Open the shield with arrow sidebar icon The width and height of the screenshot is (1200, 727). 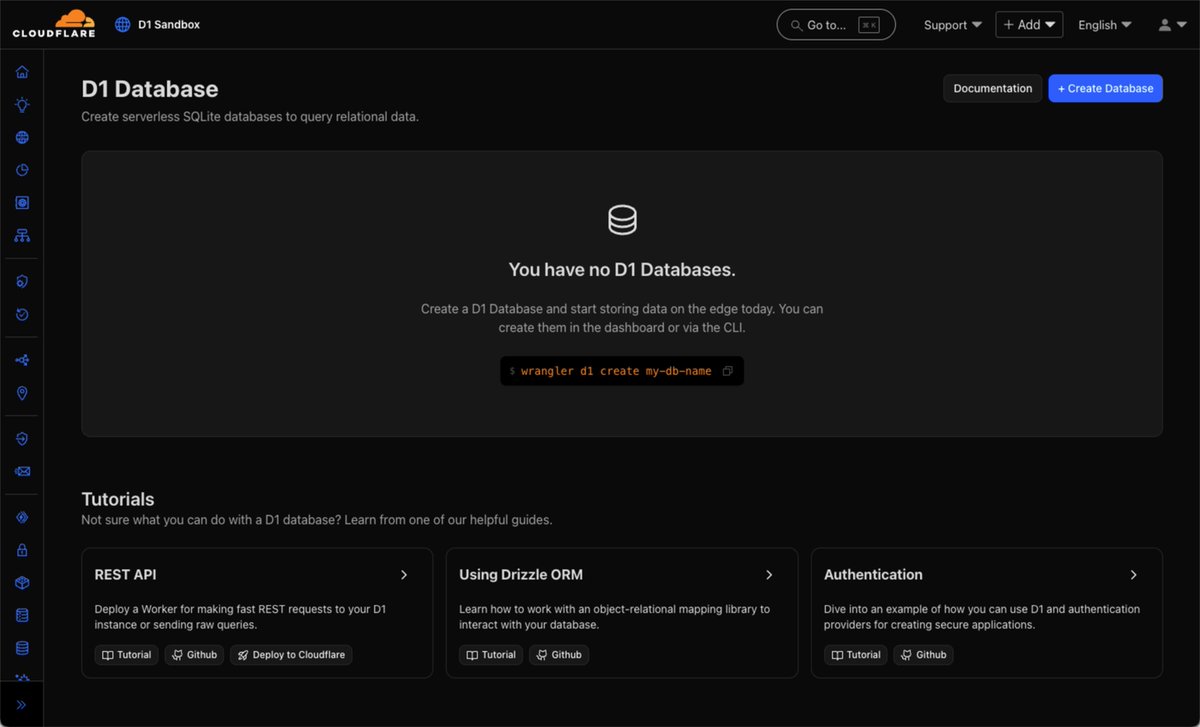[x=22, y=439]
